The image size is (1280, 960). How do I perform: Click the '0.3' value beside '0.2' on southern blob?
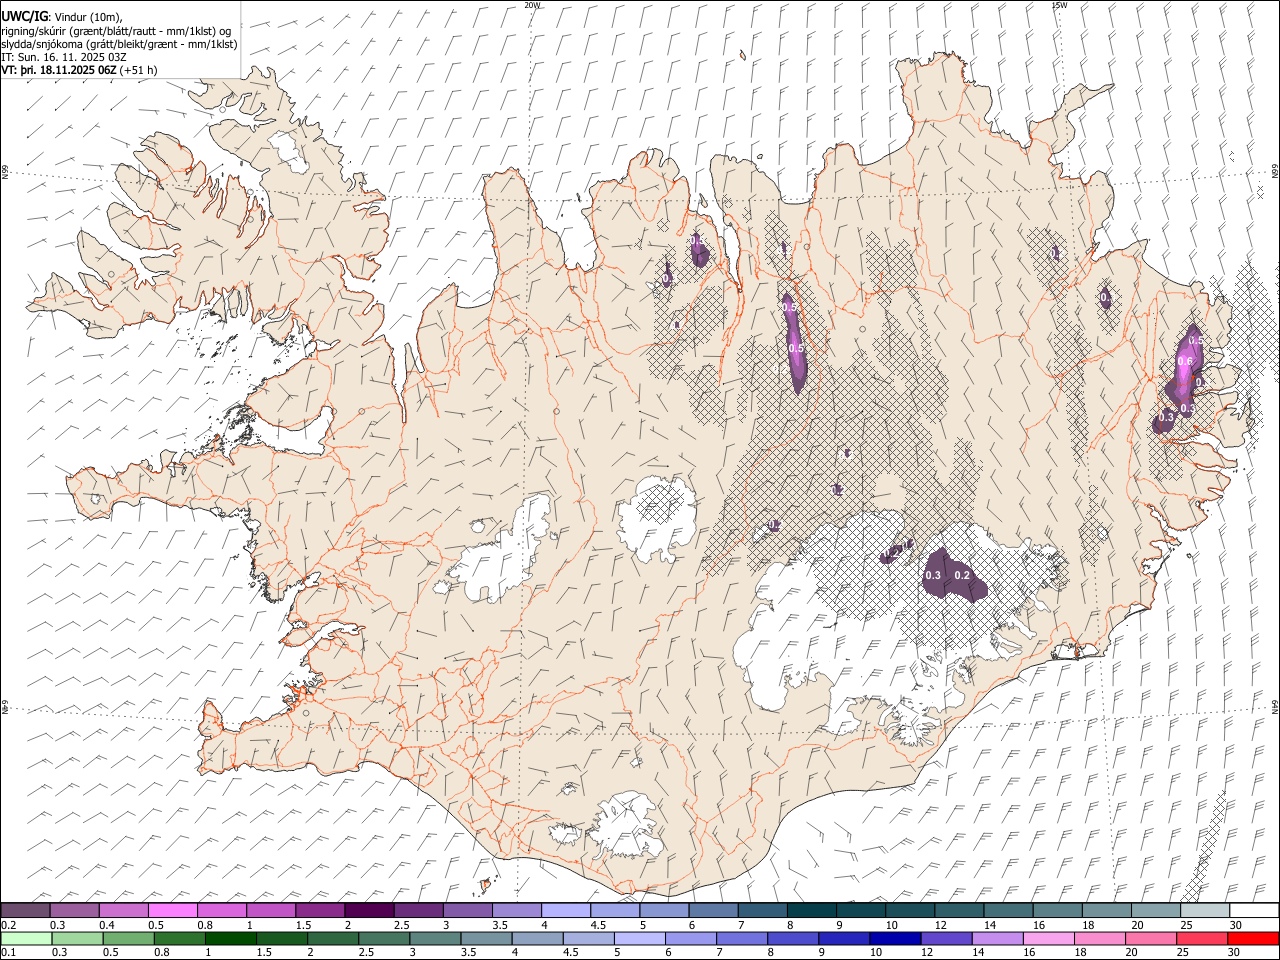[x=933, y=575]
